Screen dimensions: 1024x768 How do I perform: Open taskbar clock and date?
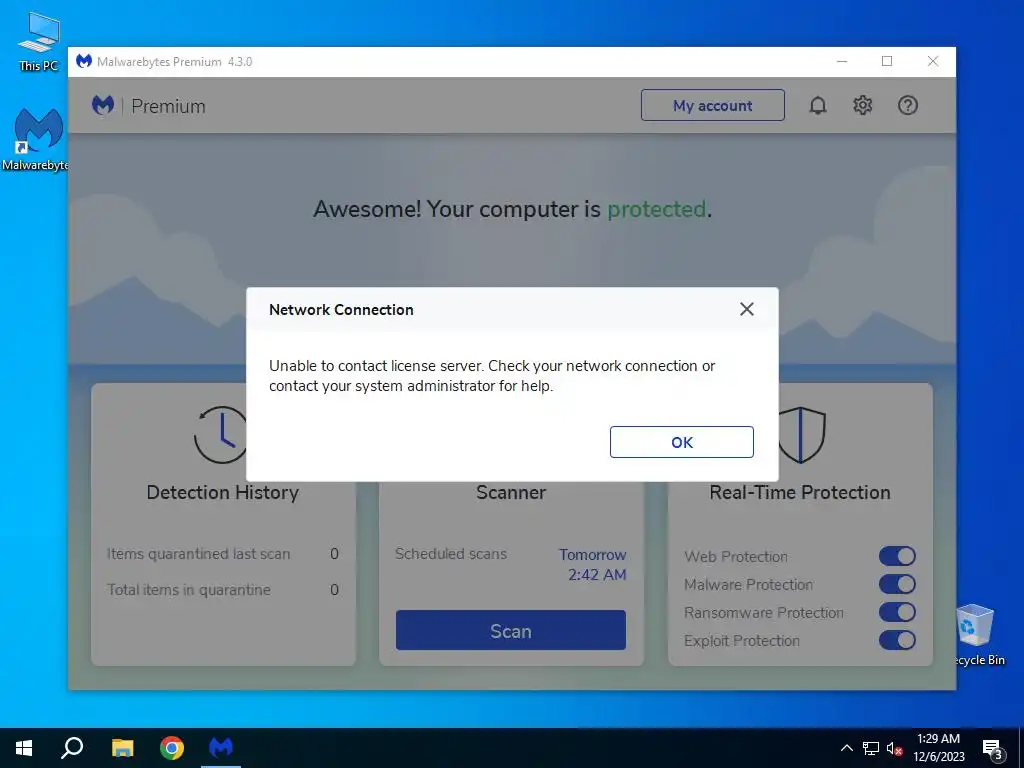938,748
